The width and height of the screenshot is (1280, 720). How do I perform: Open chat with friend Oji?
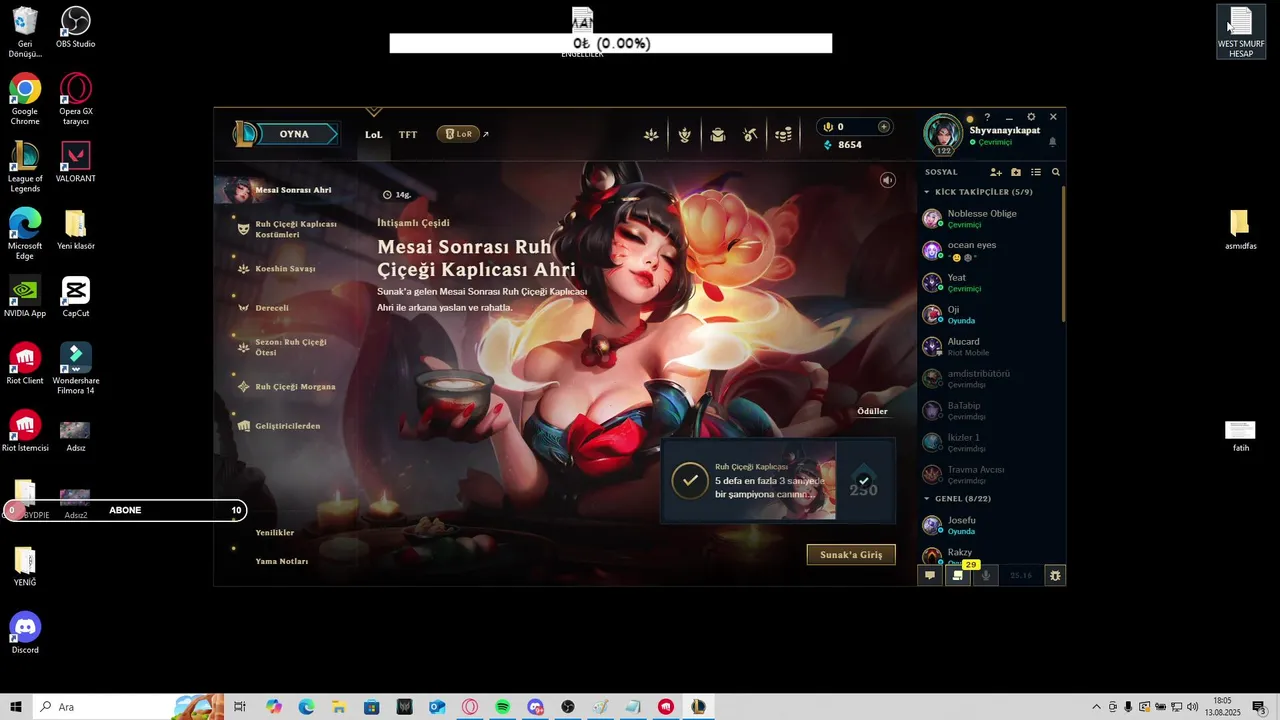pyautogui.click(x=990, y=314)
